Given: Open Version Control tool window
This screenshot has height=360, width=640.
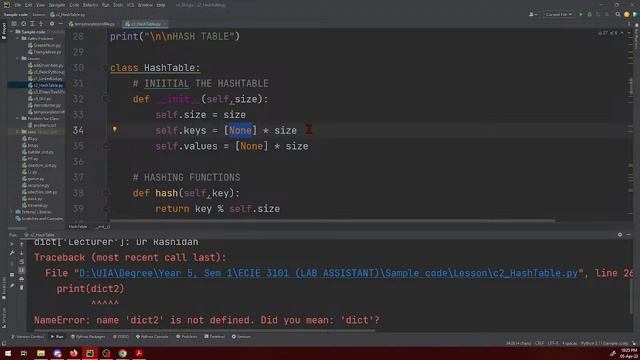Looking at the screenshot, I should pos(27,337).
